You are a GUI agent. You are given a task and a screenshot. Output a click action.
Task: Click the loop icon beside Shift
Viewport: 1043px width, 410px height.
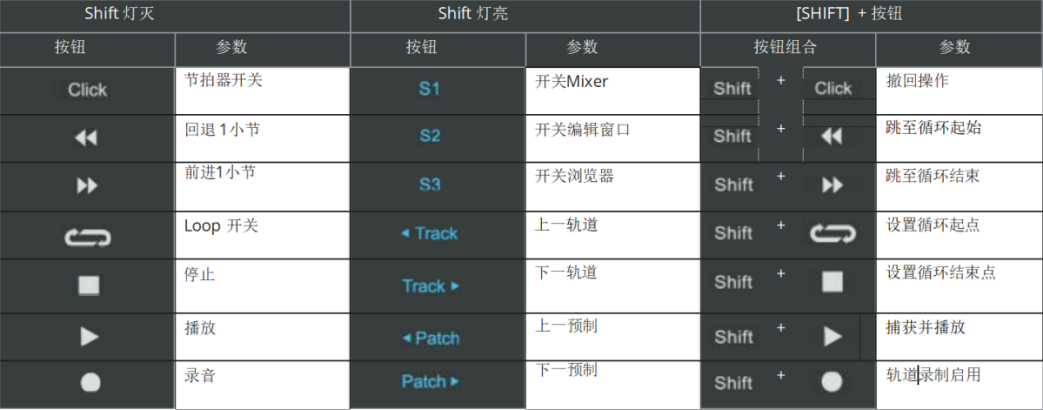pyautogui.click(x=833, y=234)
